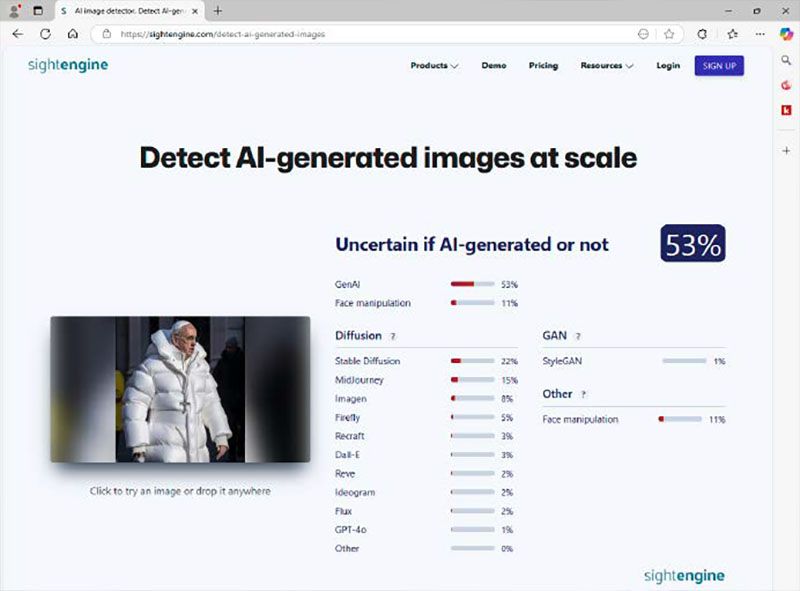Close the AI image detector tab
The height and width of the screenshot is (591, 800).
195,11
